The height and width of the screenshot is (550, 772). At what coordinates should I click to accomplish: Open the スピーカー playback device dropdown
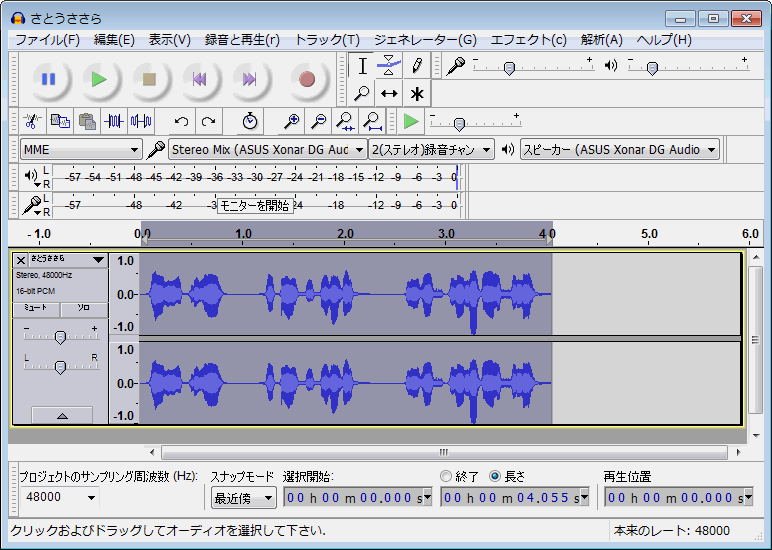pos(620,150)
